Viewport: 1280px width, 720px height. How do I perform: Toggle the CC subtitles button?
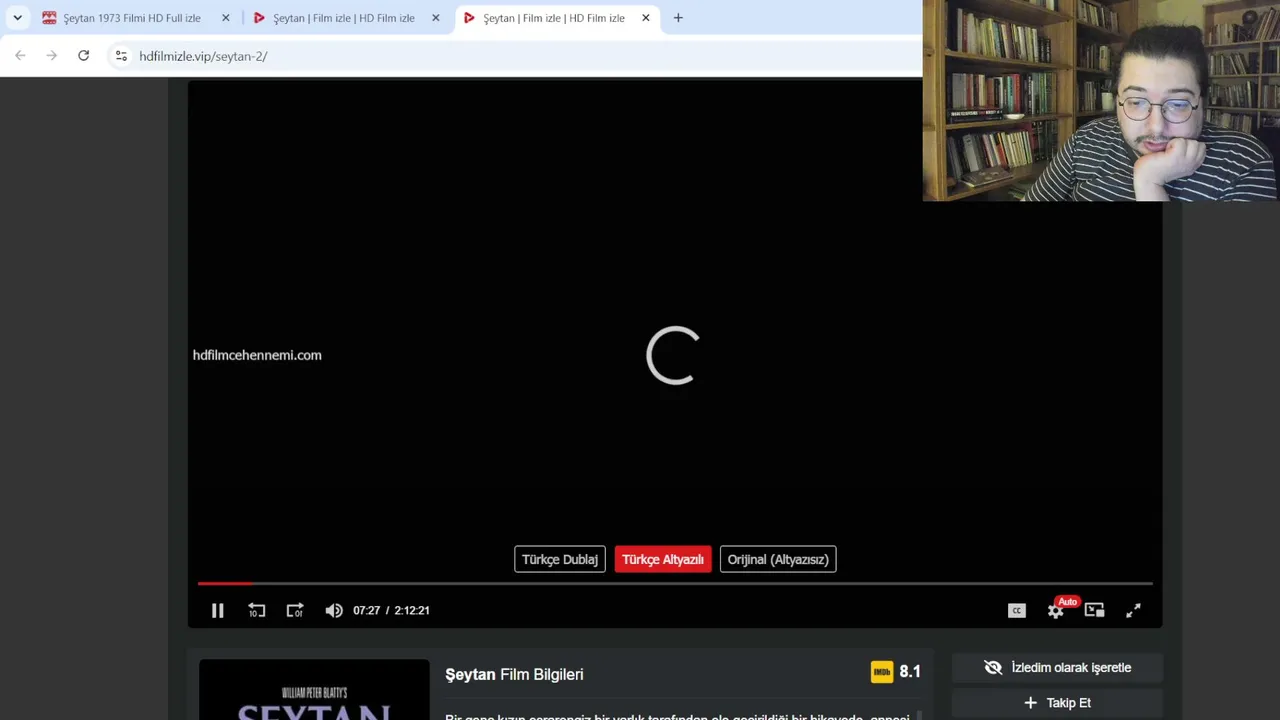(x=1017, y=610)
